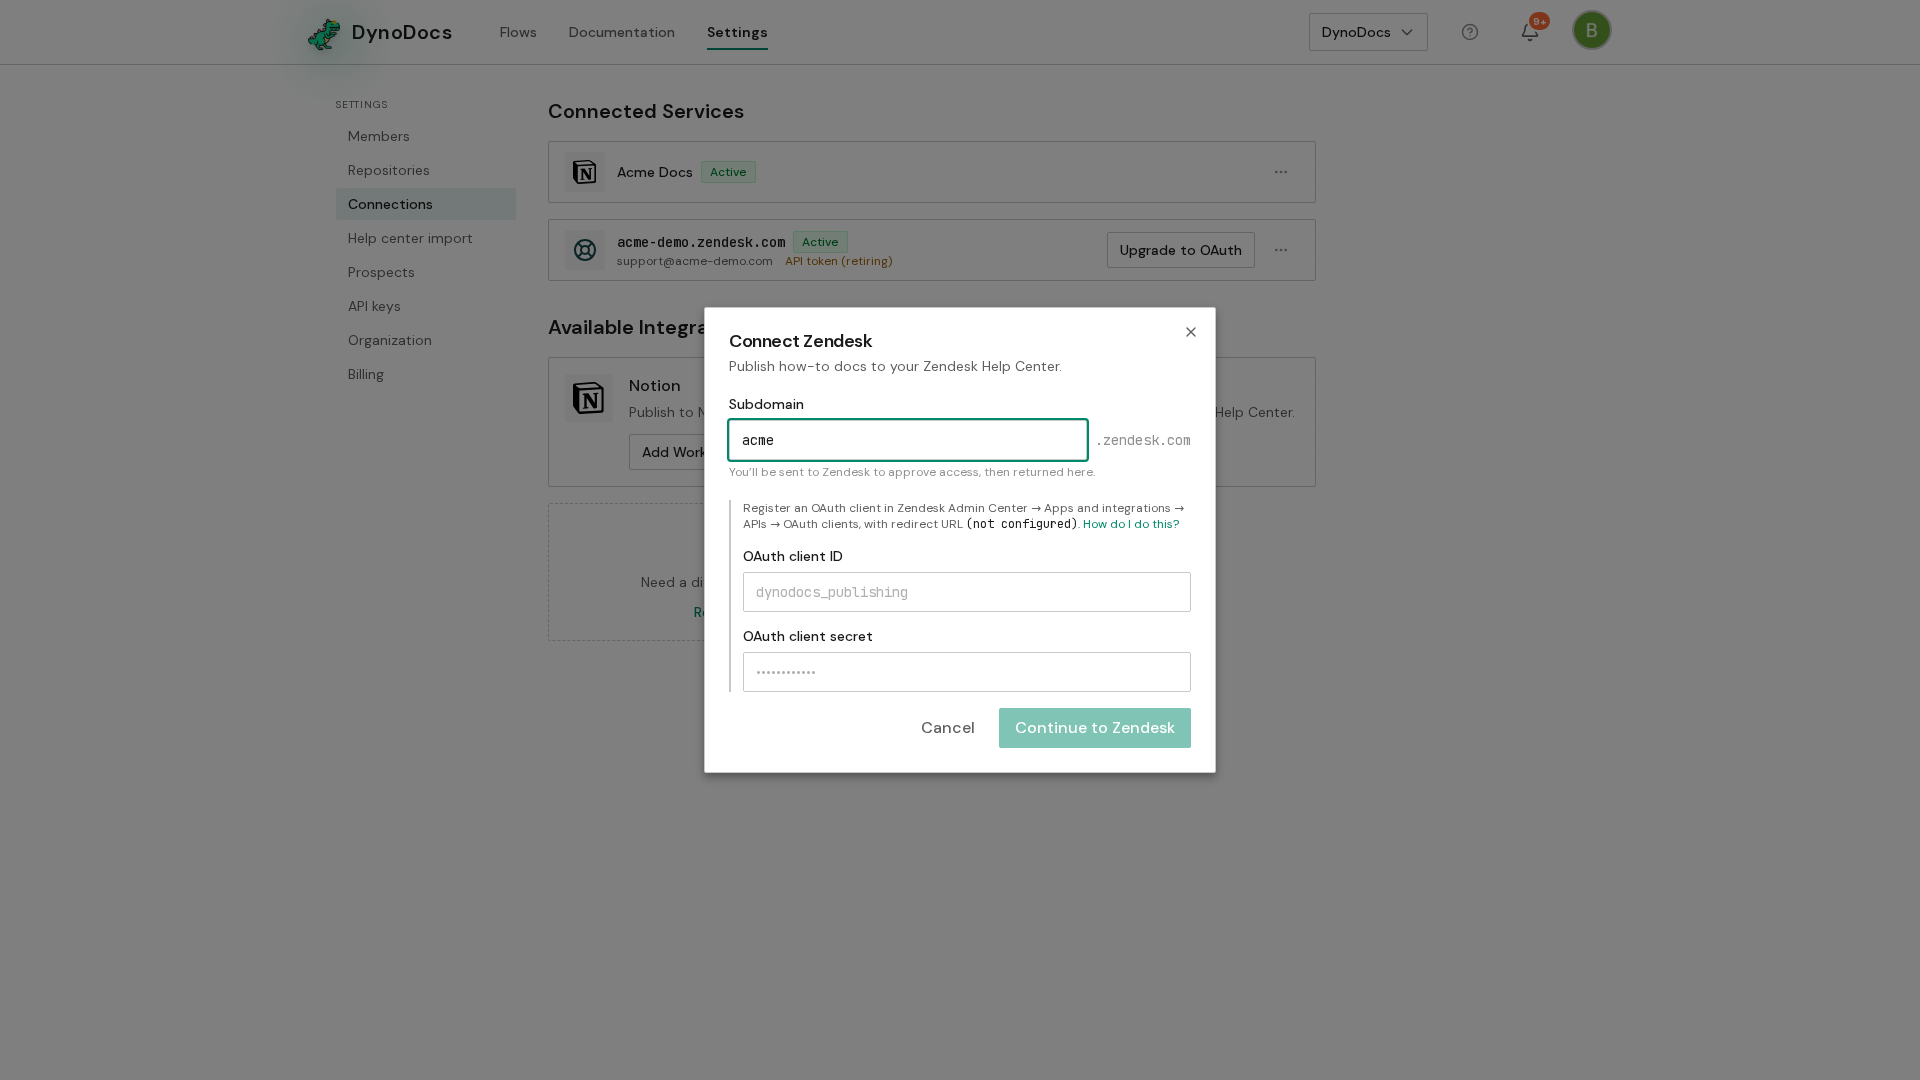
Task: Open more options for Acme Docs
Action: point(1281,172)
